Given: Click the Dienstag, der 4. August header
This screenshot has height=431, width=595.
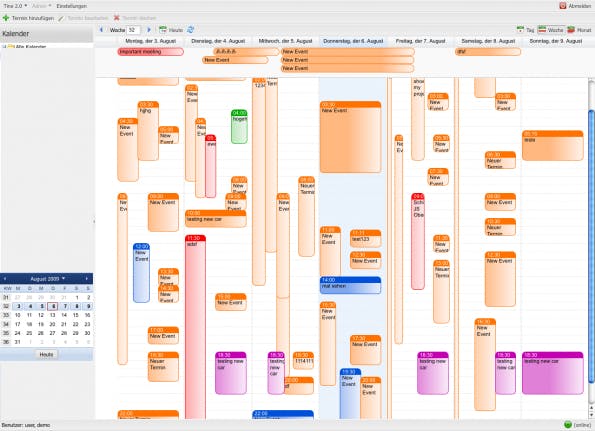Looking at the screenshot, I should (x=218, y=41).
